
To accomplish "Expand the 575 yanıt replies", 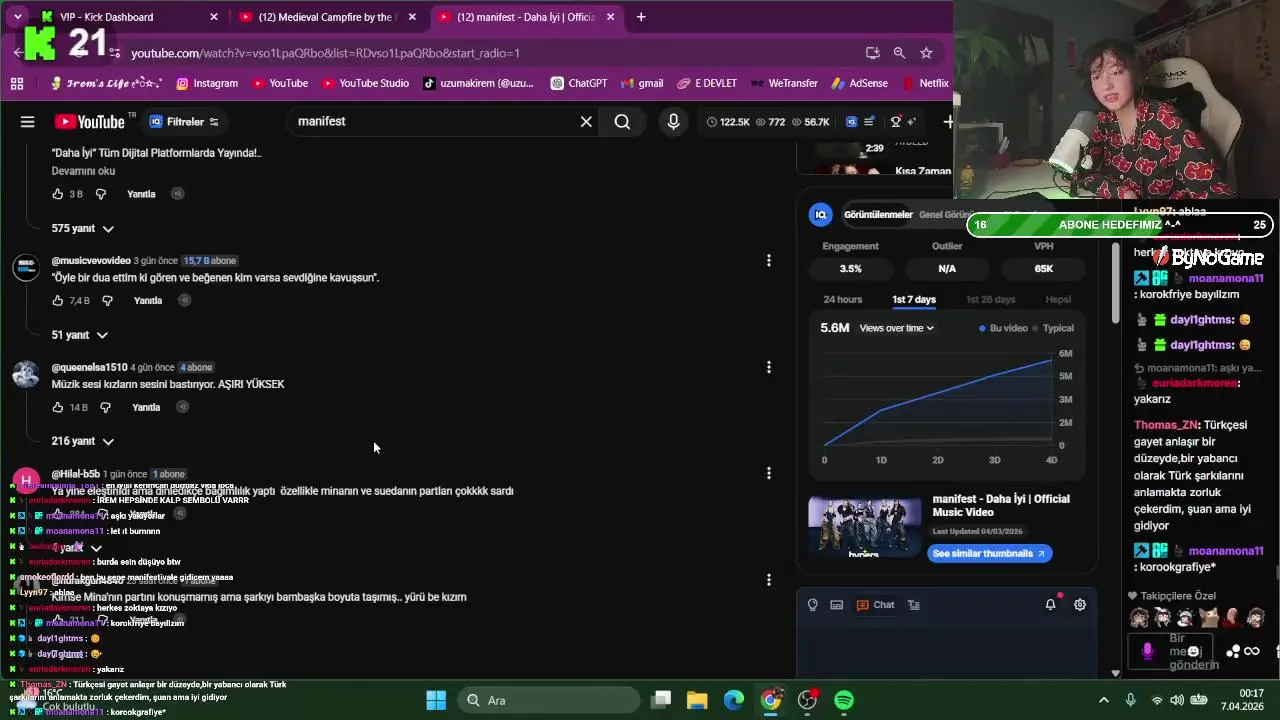I will (83, 229).
